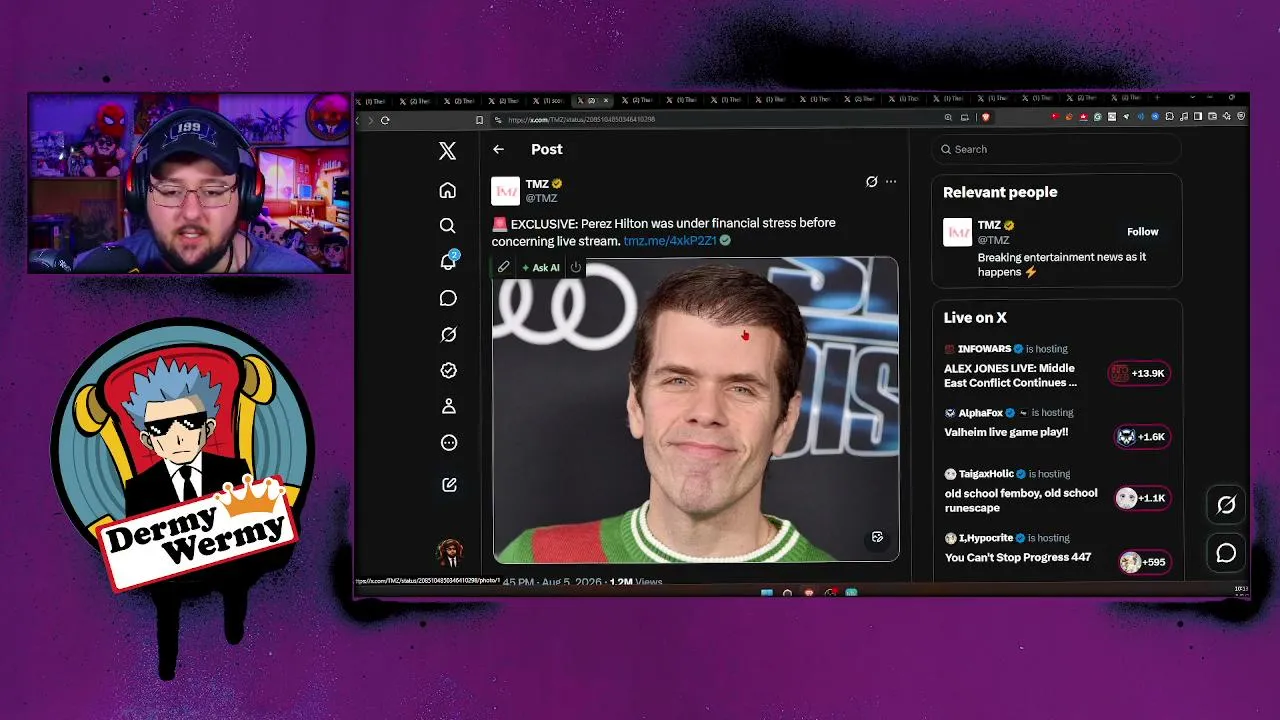Click the taskbar clock
The height and width of the screenshot is (720, 1280).
(x=1240, y=591)
